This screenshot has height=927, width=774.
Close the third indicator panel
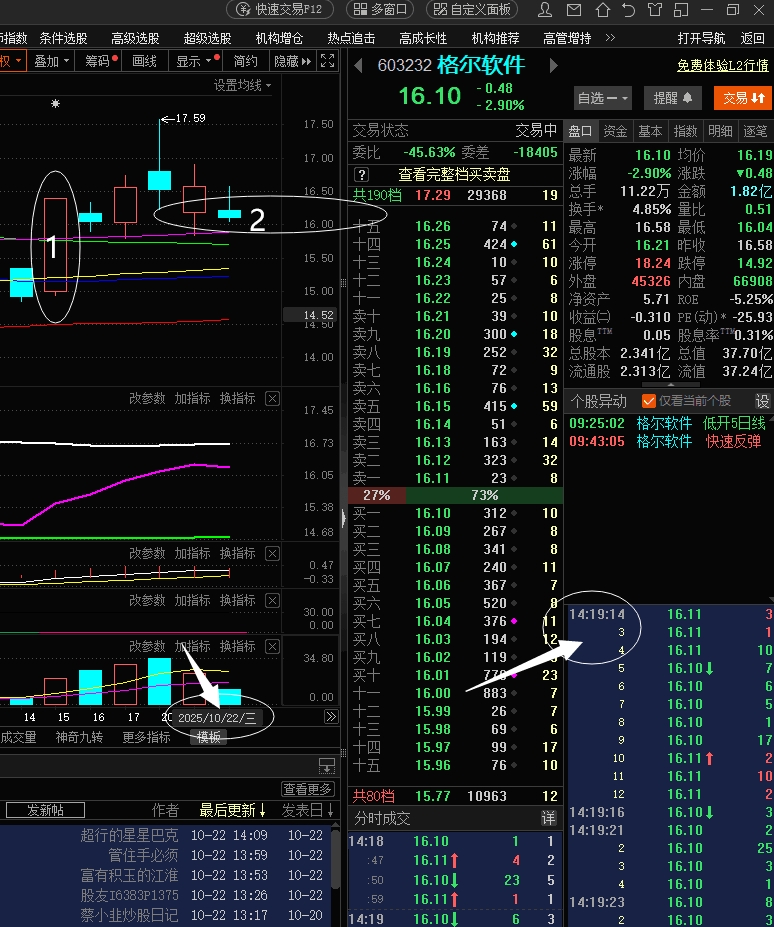pyautogui.click(x=272, y=601)
